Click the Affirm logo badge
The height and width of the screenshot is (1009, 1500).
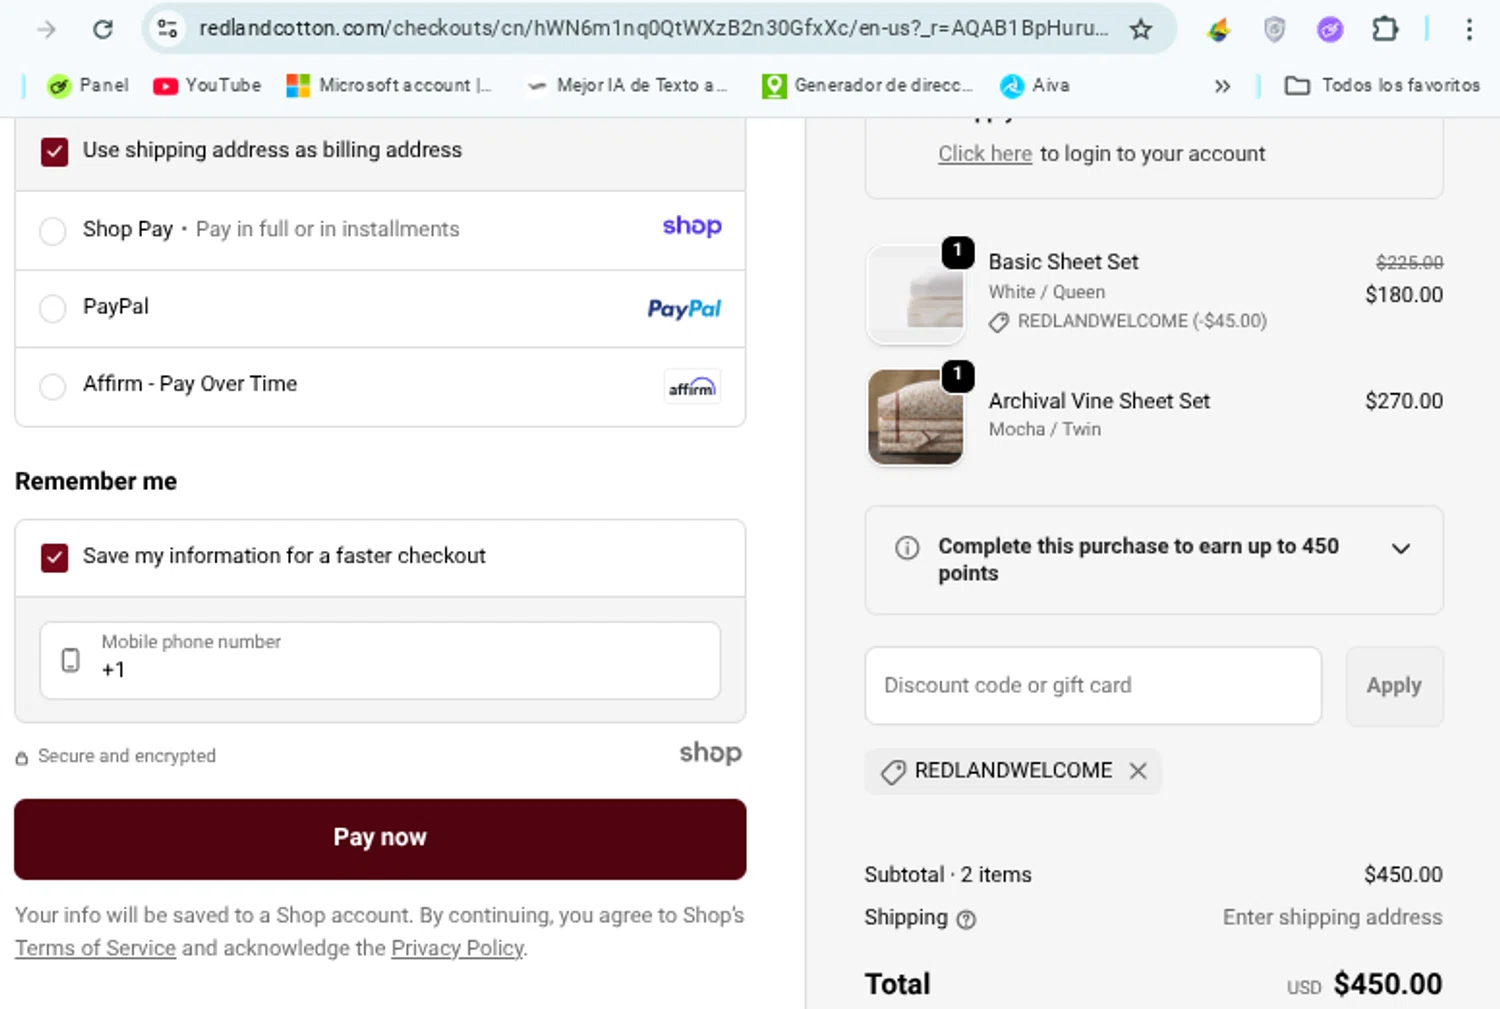tap(693, 387)
